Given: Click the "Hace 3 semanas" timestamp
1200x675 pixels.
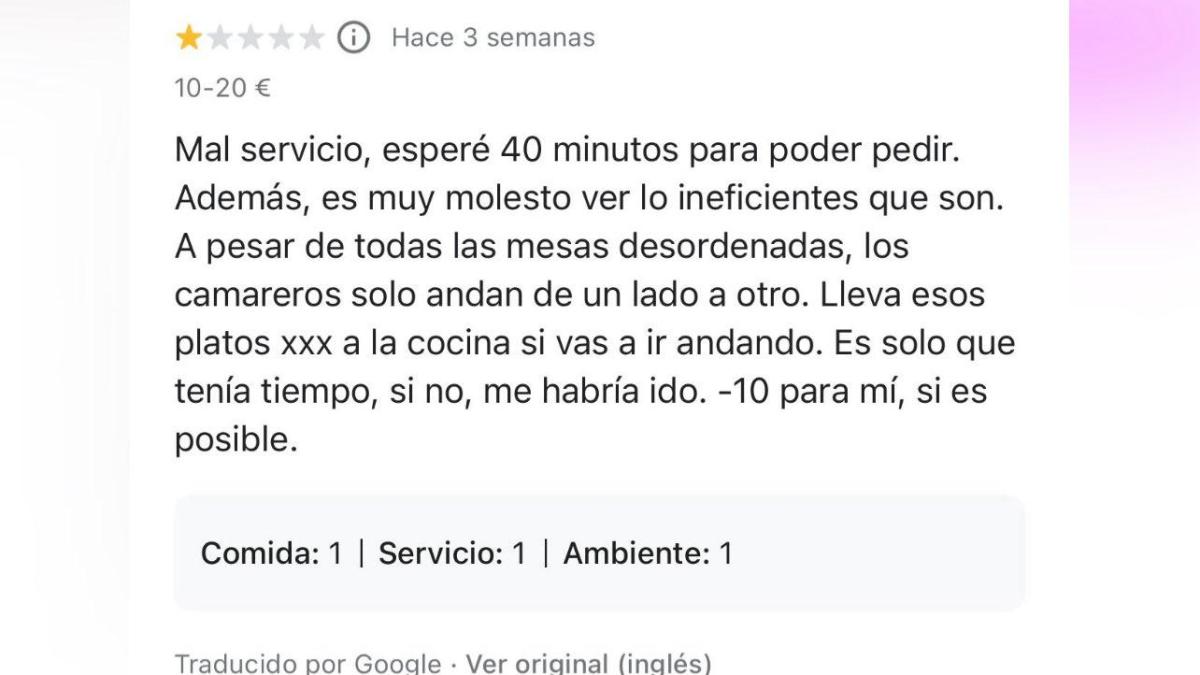Looking at the screenshot, I should (493, 38).
